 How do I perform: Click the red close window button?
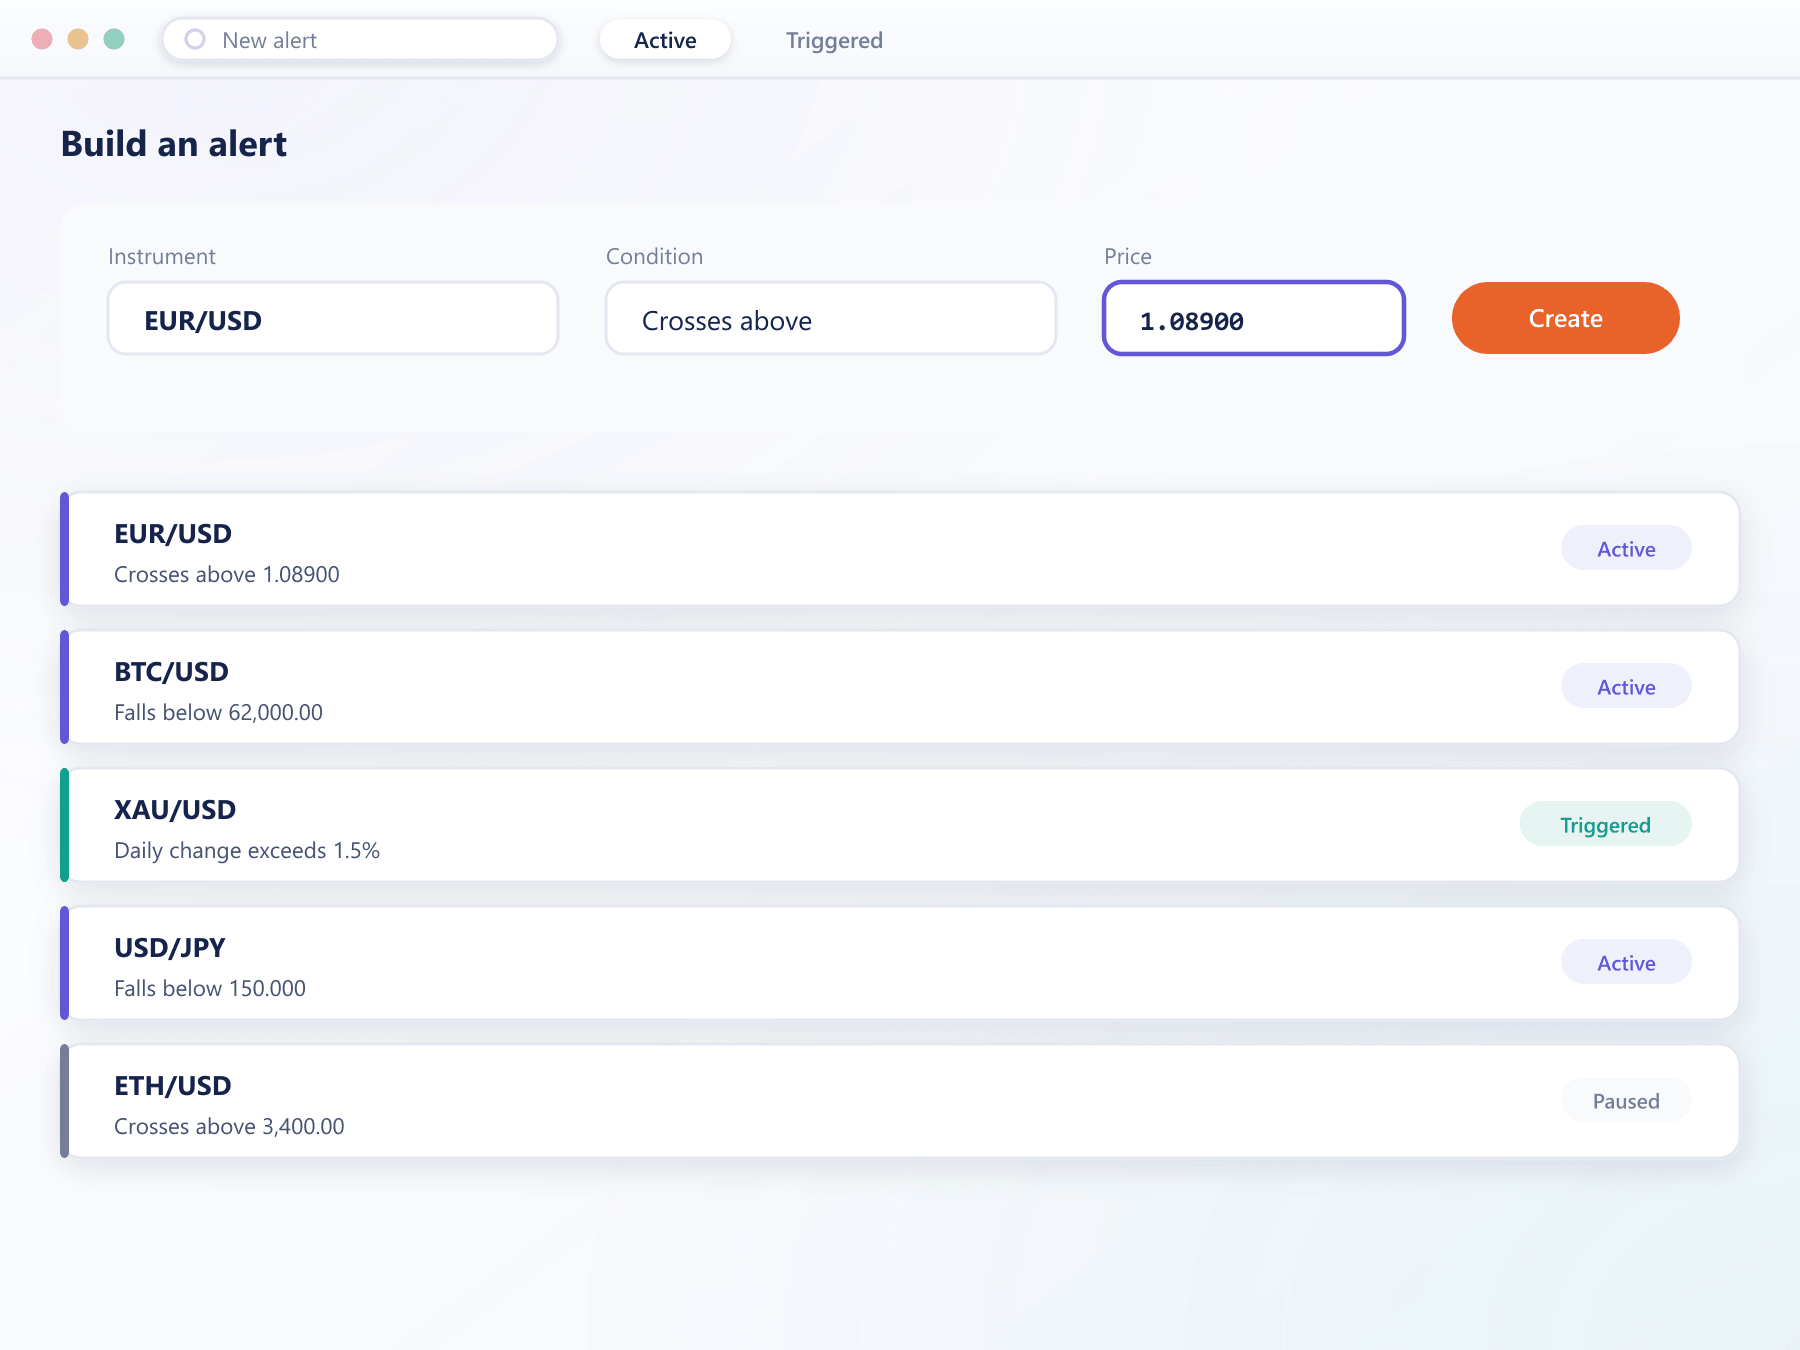[x=42, y=39]
